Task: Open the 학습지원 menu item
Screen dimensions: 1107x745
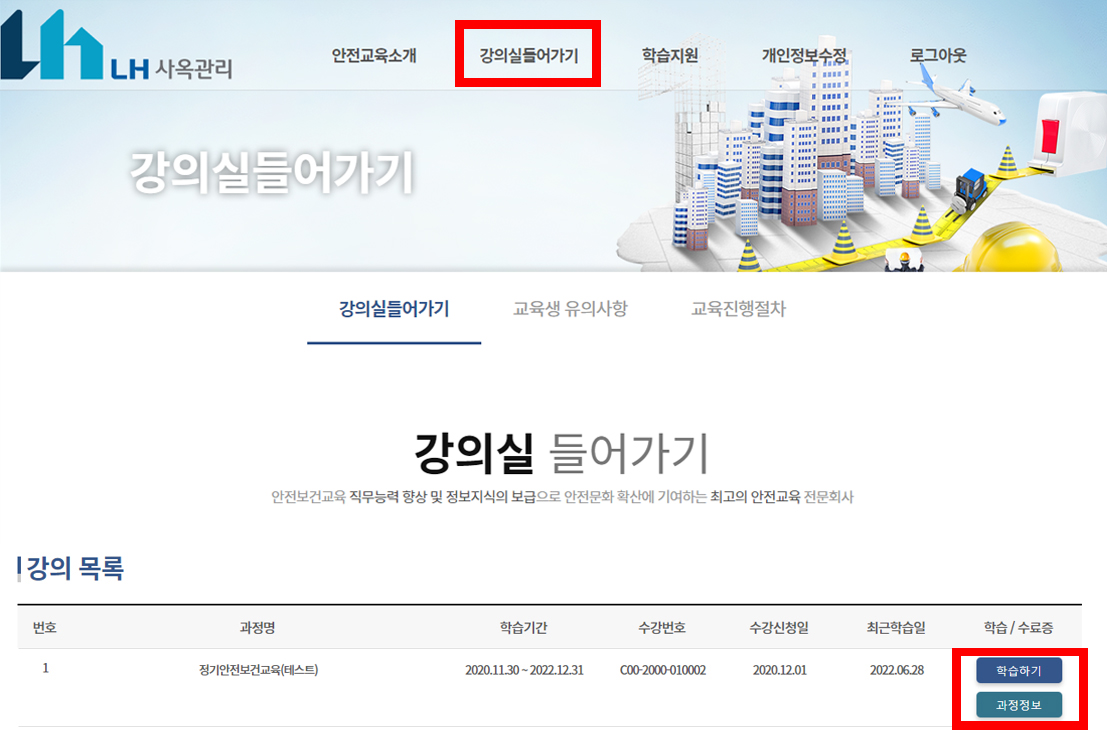Action: click(670, 56)
